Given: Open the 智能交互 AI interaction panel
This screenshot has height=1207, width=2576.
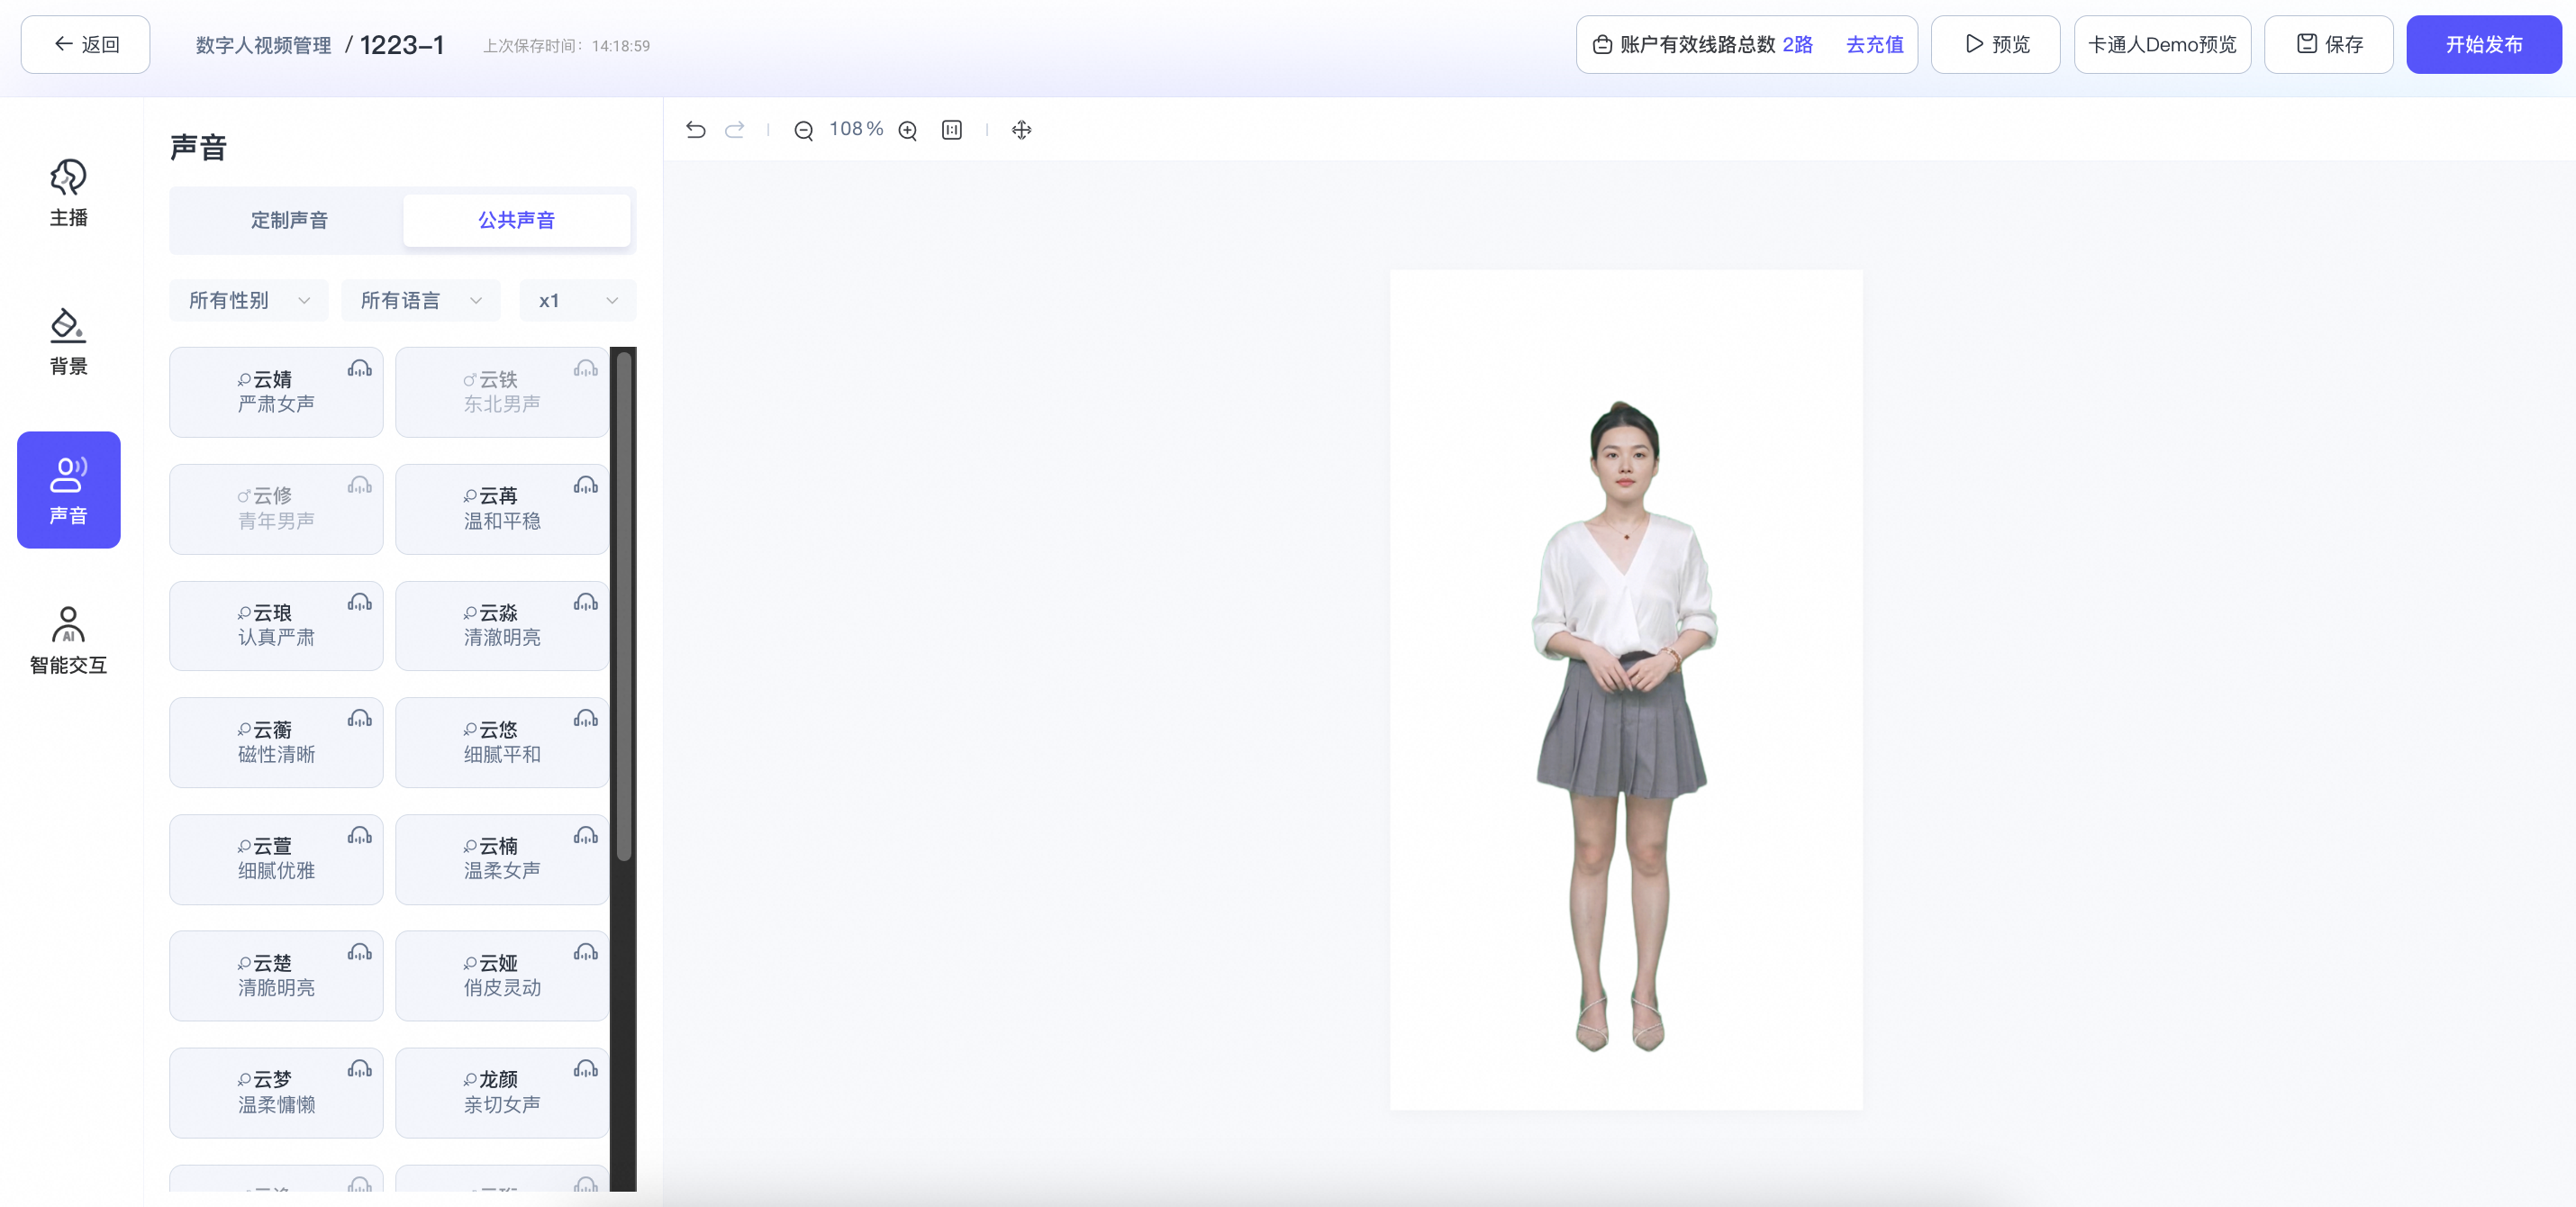Looking at the screenshot, I should [68, 640].
